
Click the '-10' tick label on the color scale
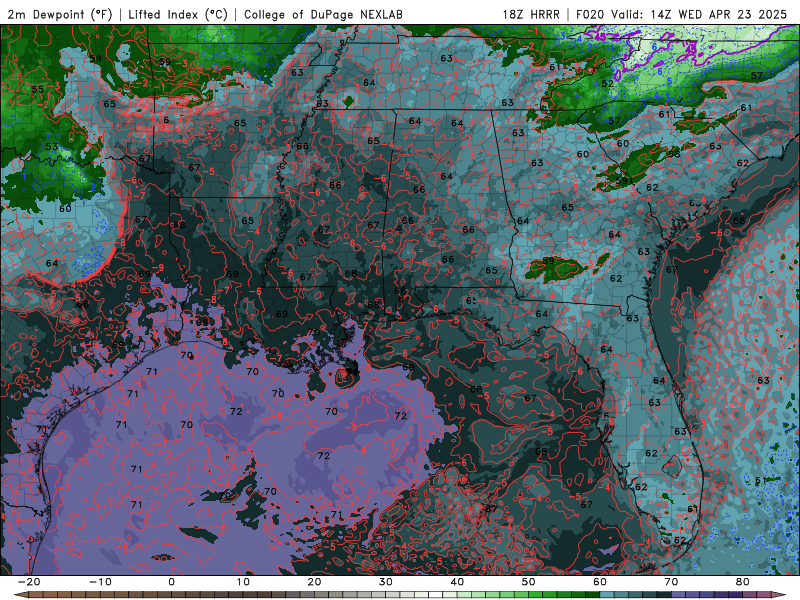pyautogui.click(x=100, y=582)
